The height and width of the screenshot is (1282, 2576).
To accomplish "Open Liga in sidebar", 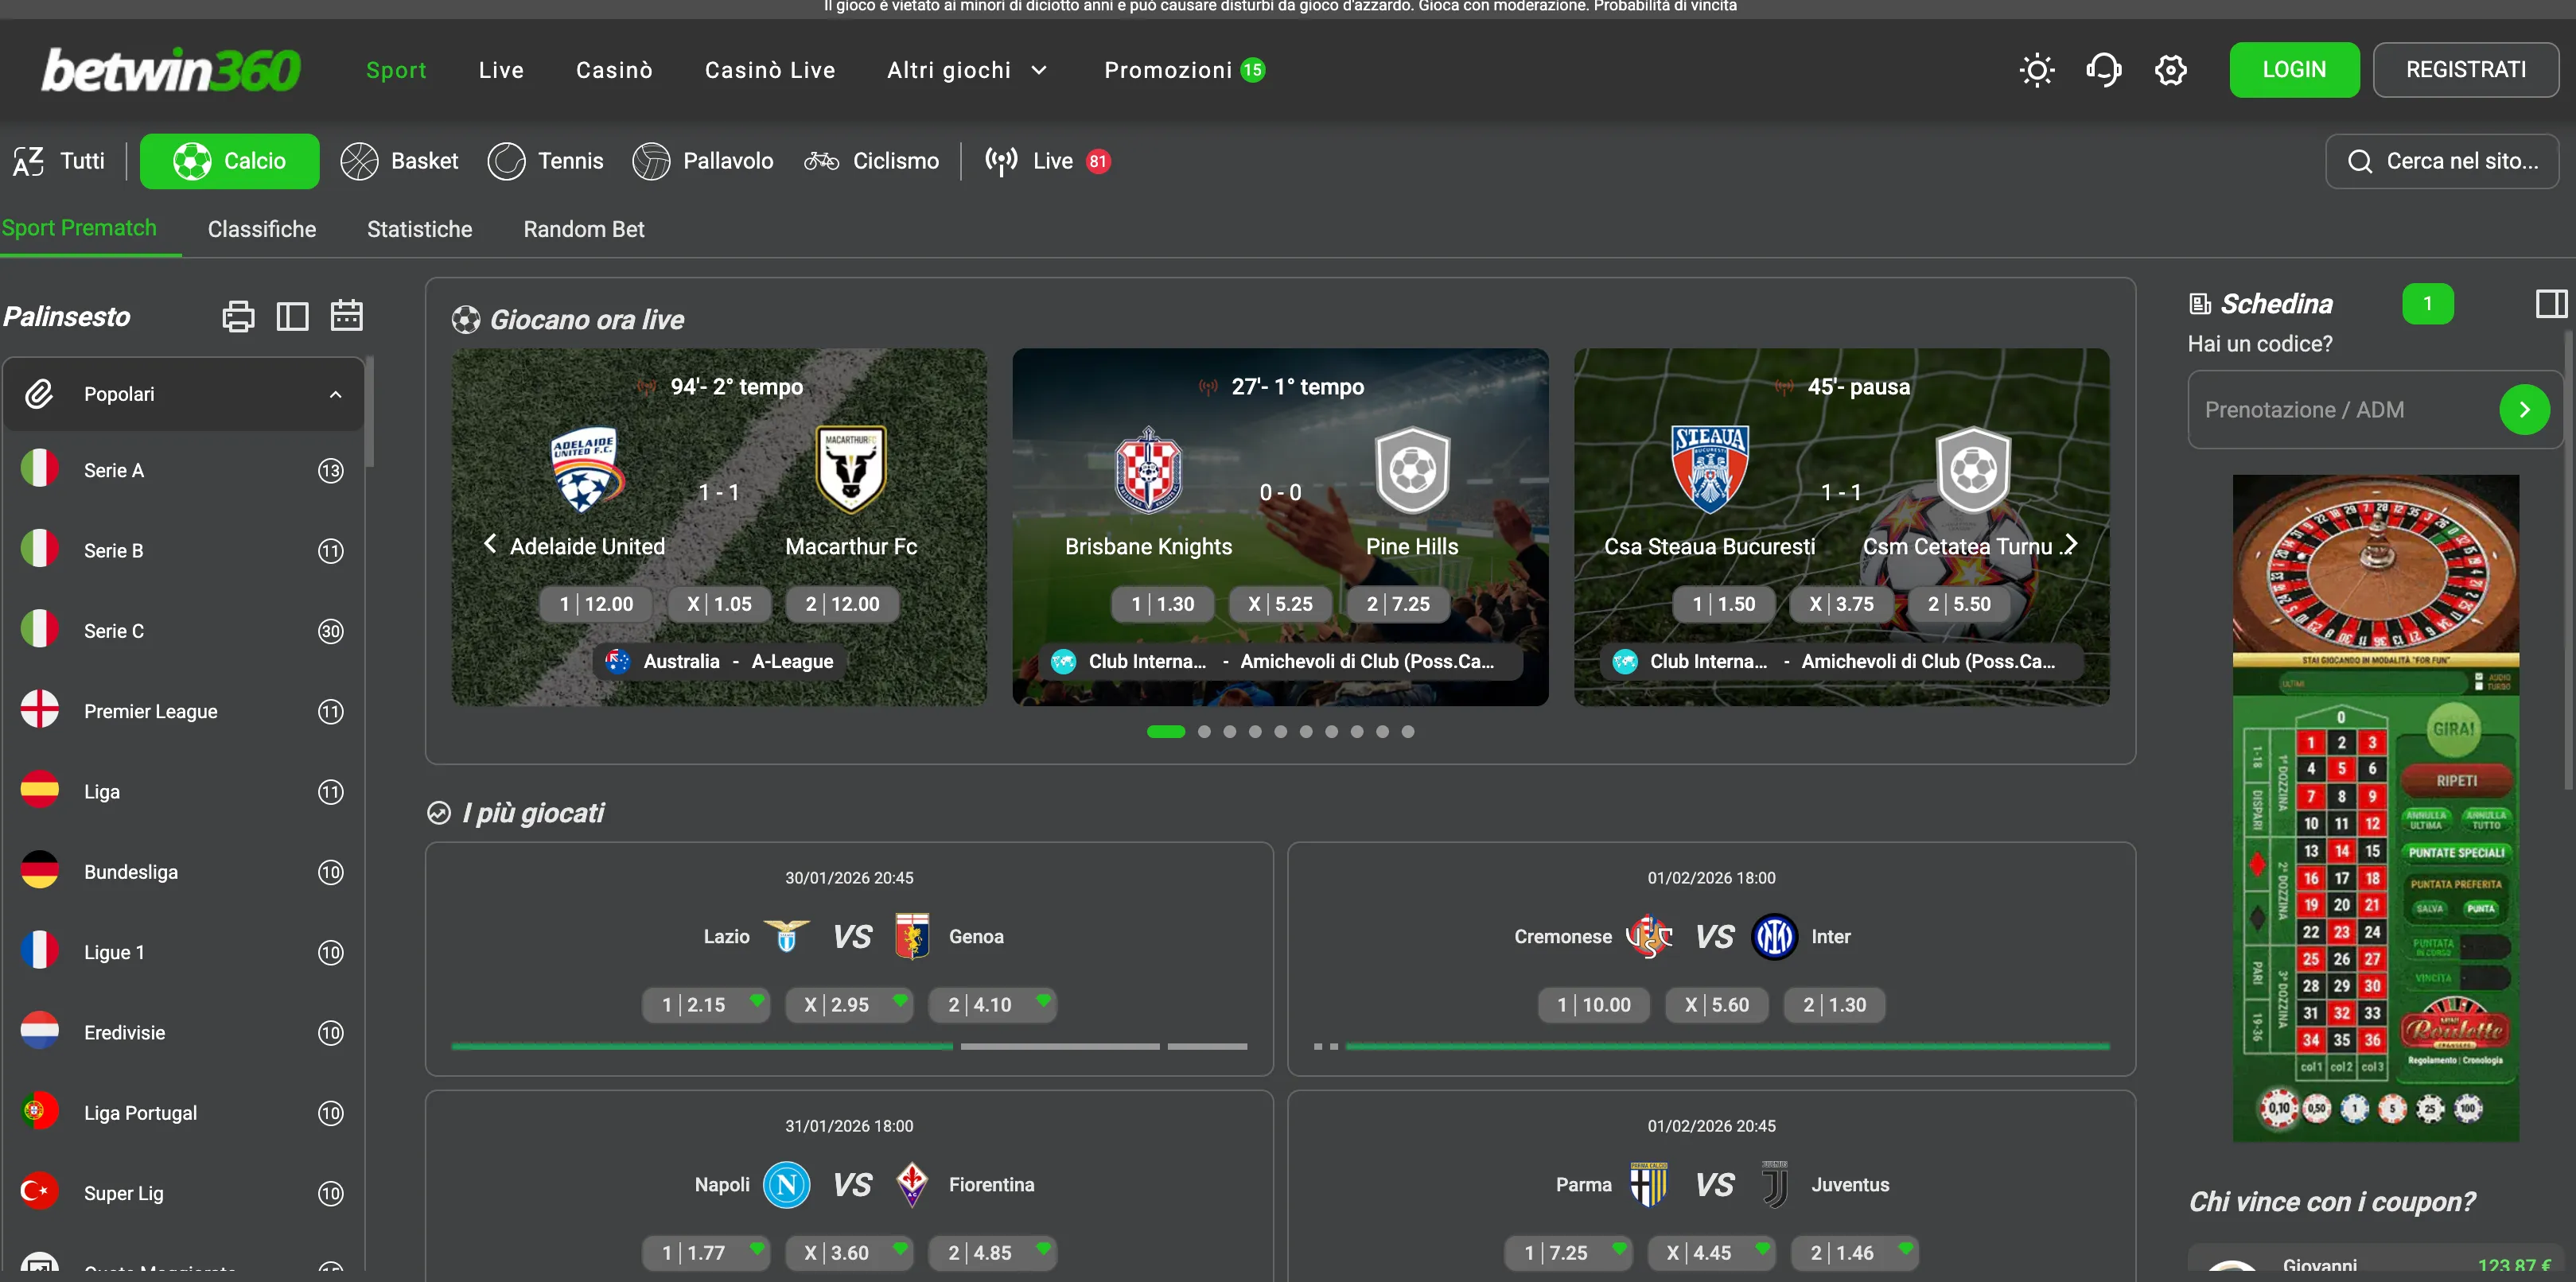I will click(183, 792).
